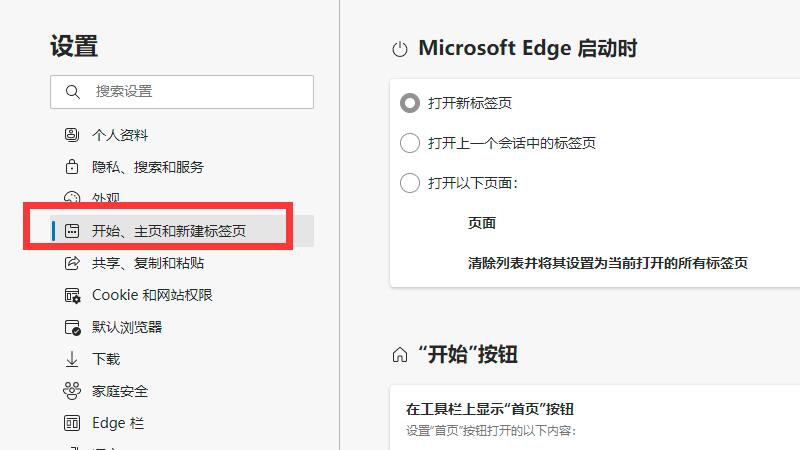Click the Edge 栏 sidebar icon

(x=72, y=423)
